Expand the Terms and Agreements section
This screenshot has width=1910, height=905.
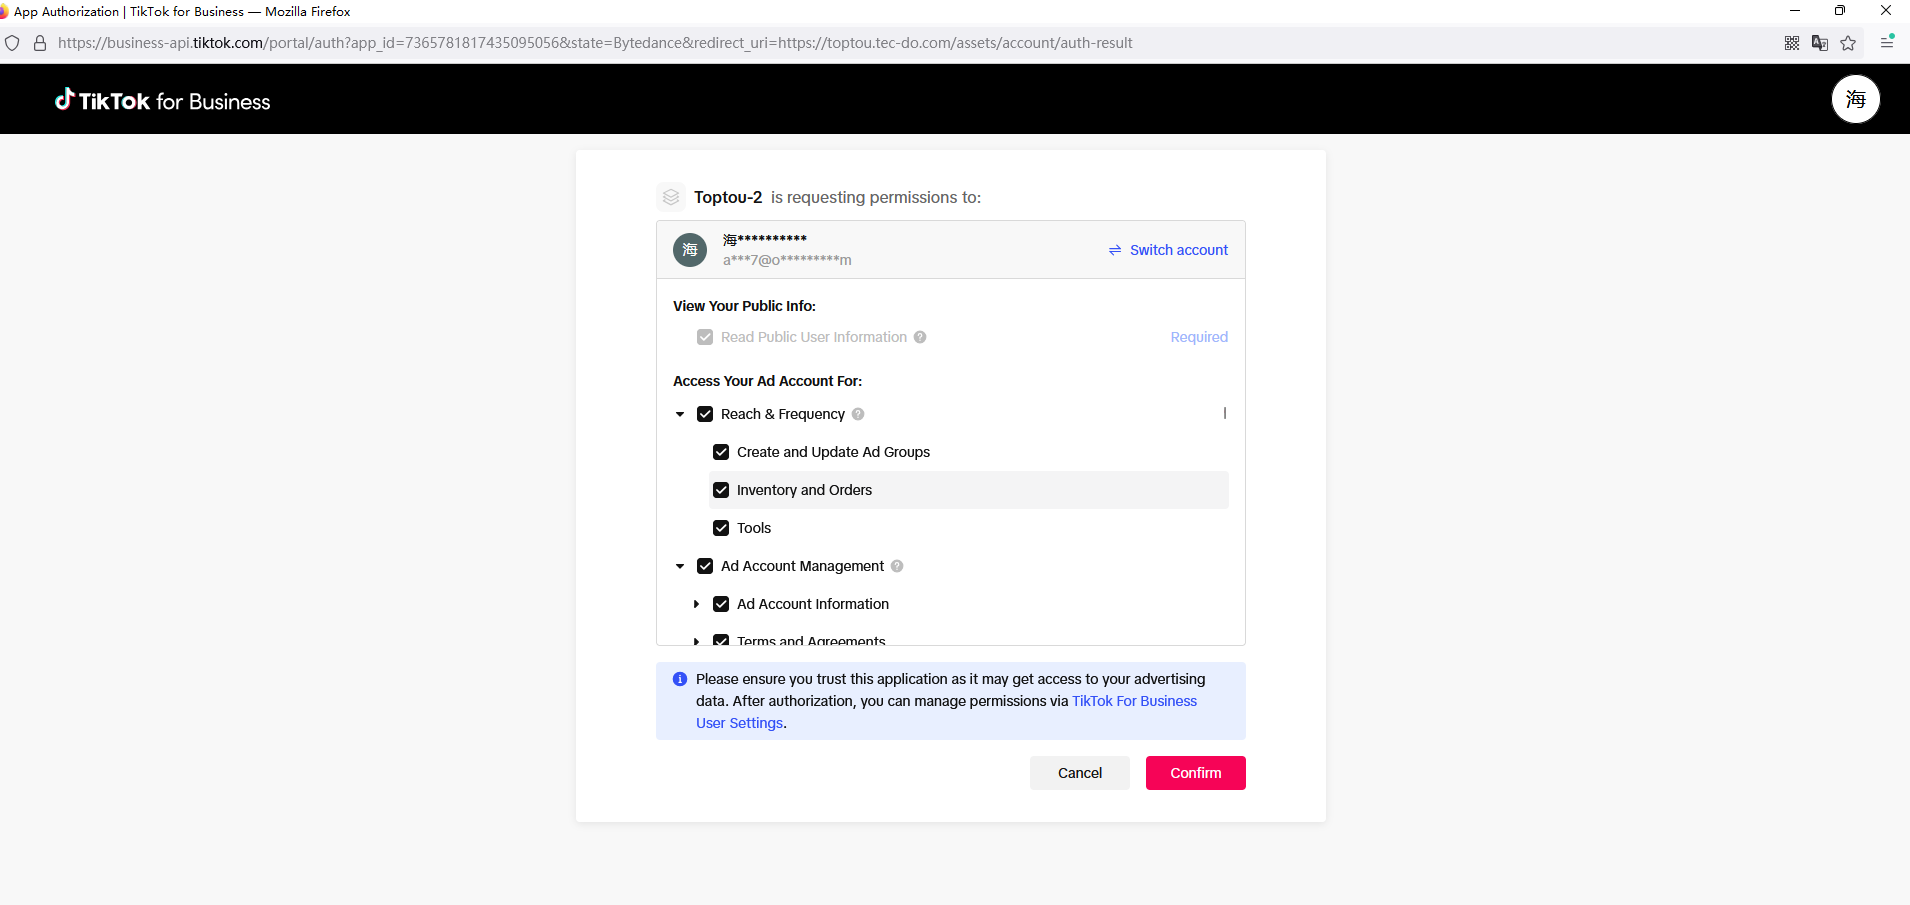coord(696,641)
